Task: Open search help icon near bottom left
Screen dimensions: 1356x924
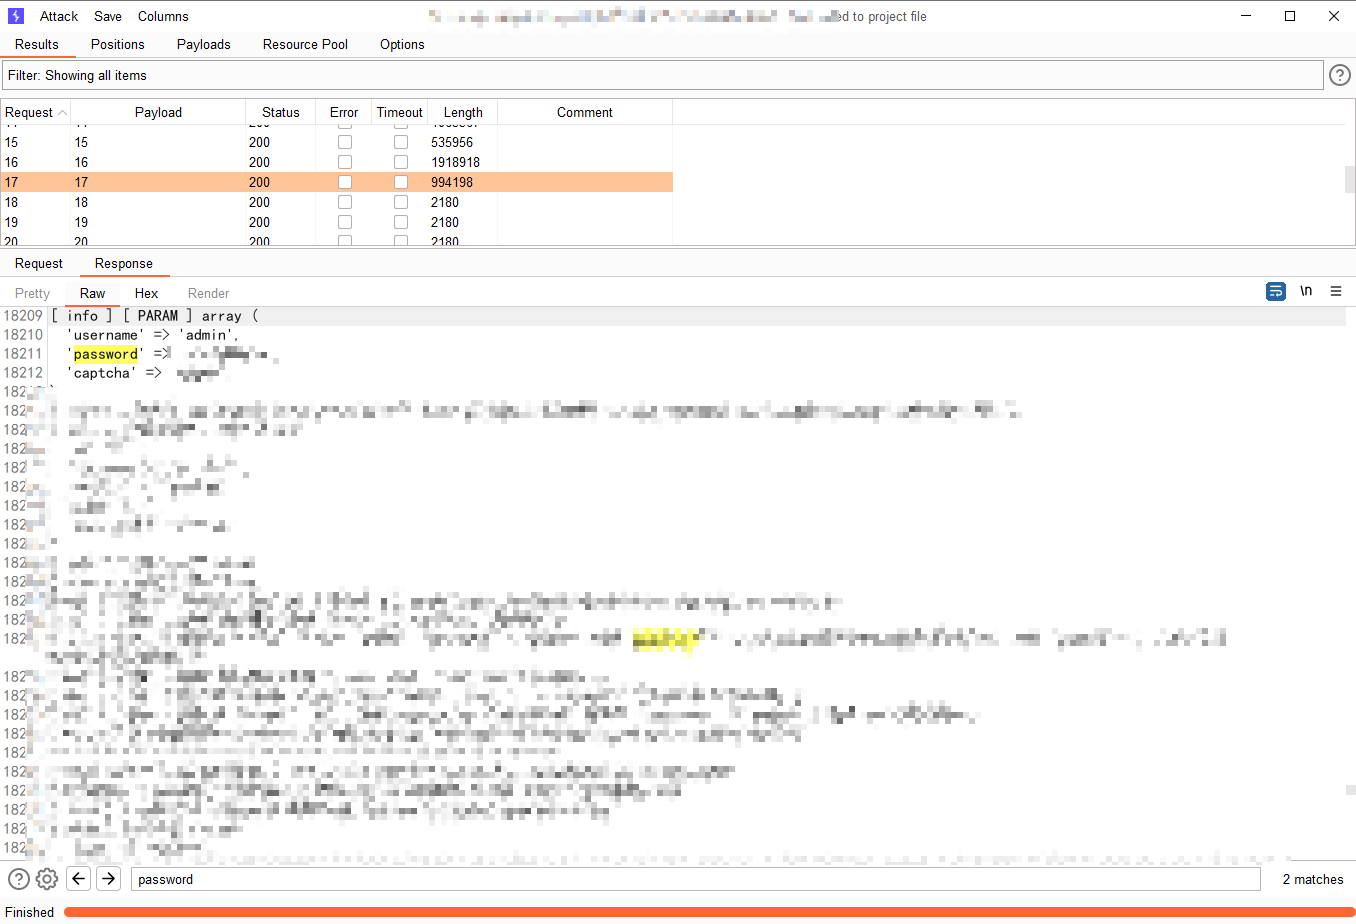Action: coord(18,878)
